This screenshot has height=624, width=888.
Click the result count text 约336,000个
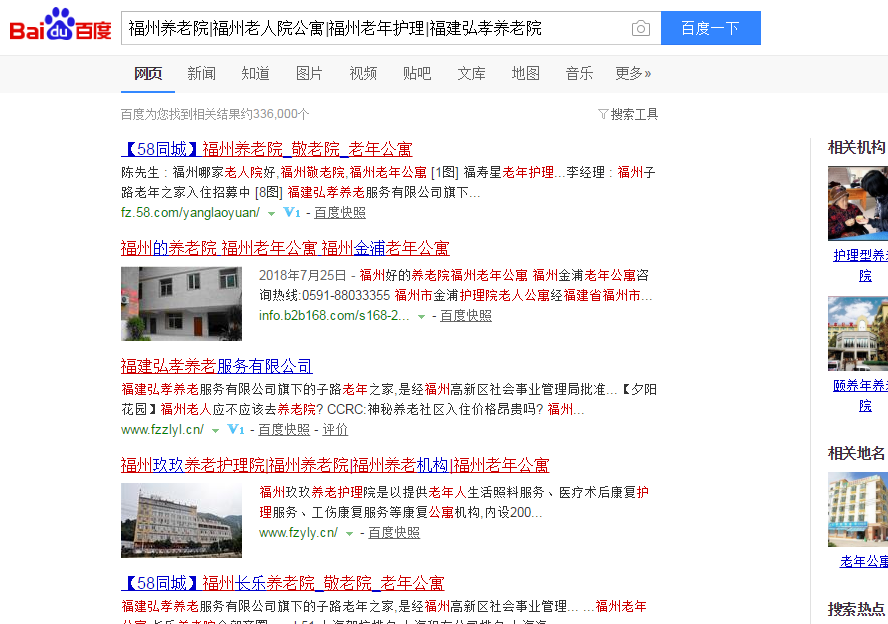[x=274, y=114]
